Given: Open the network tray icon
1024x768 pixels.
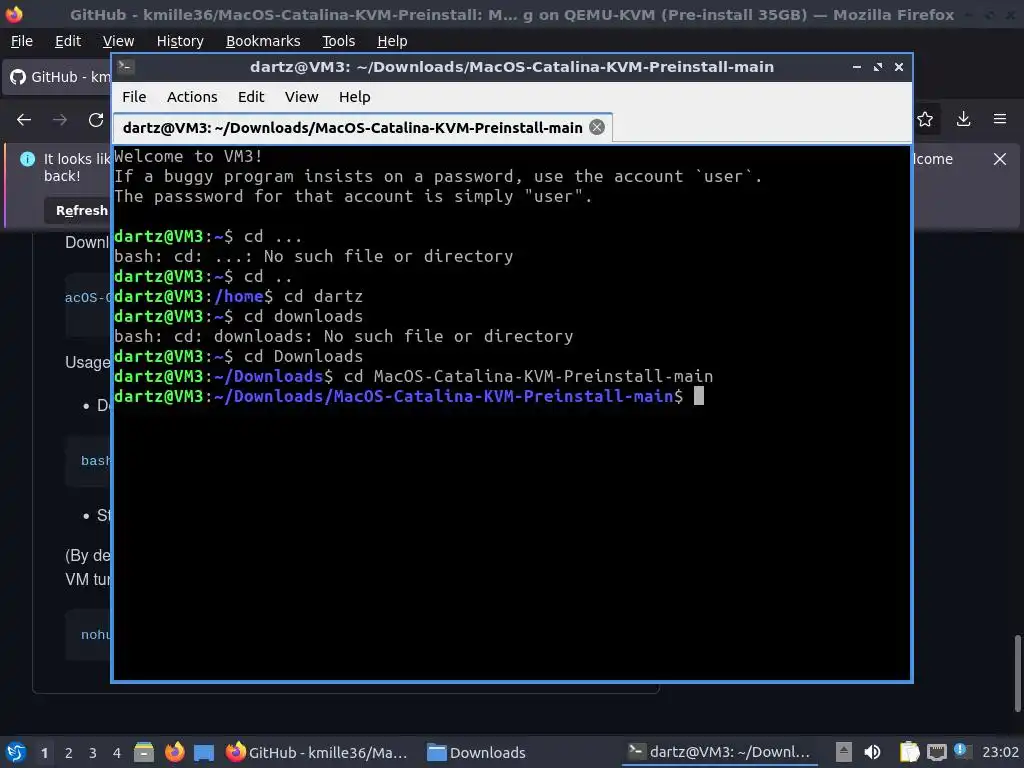Looking at the screenshot, I should pos(937,753).
